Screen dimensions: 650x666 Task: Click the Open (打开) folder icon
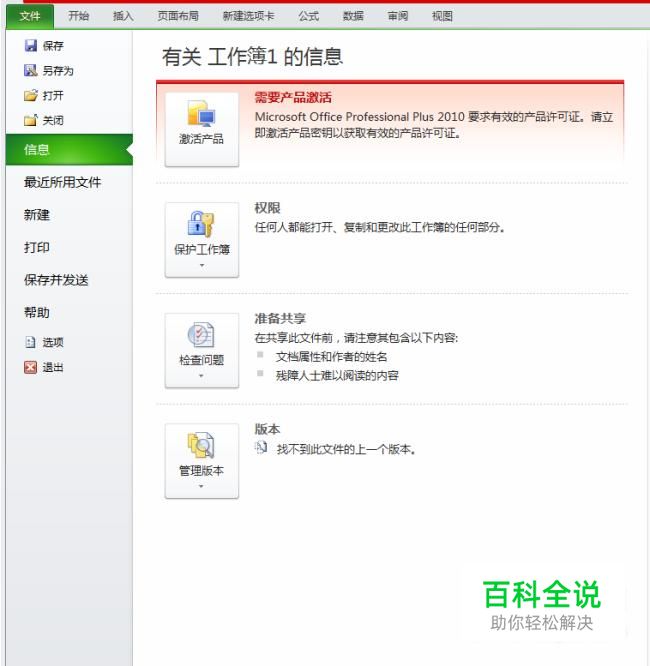tap(31, 95)
